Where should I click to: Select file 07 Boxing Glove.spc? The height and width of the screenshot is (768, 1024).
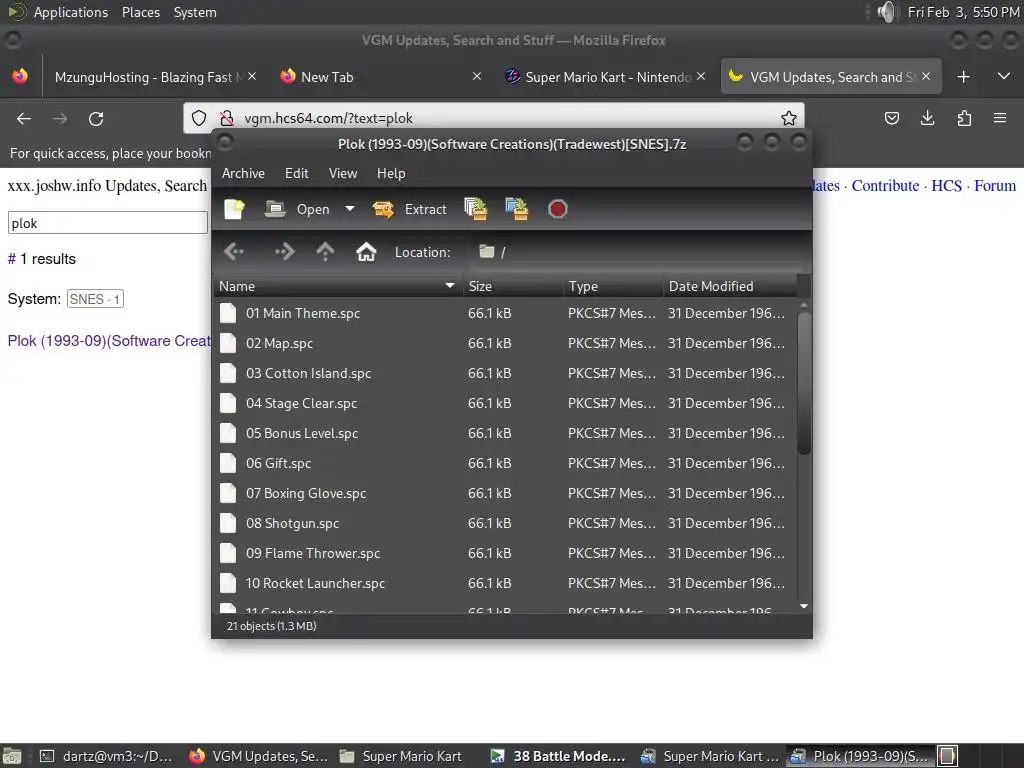click(x=504, y=494)
